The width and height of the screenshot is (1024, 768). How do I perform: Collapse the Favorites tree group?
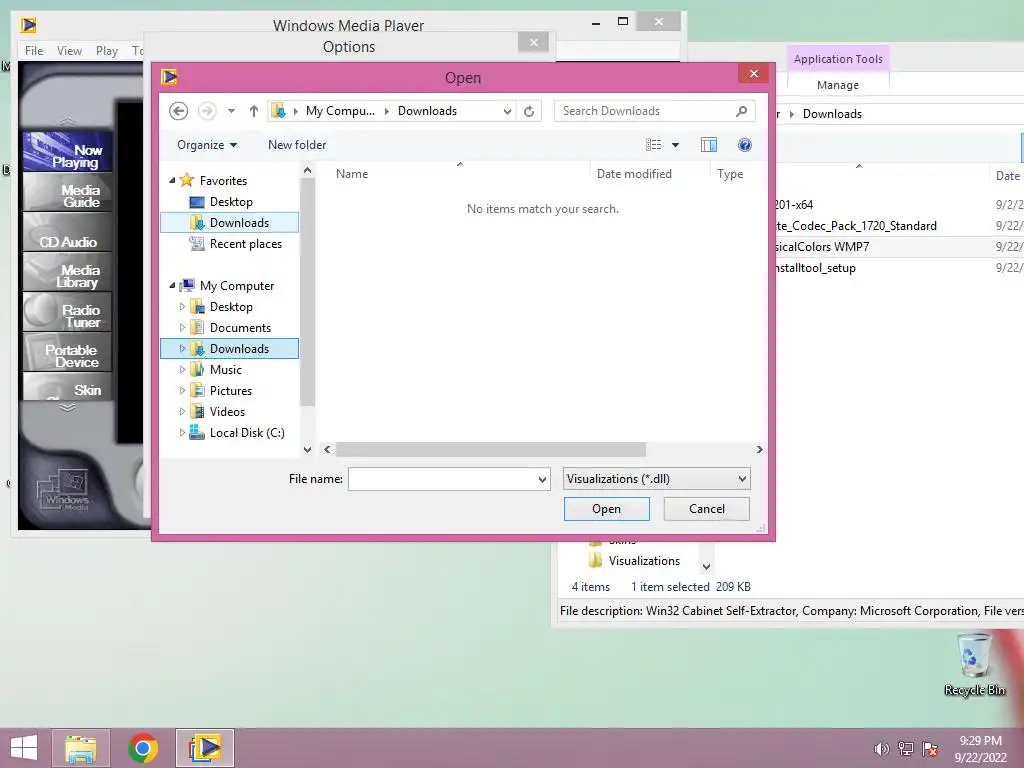coord(172,180)
